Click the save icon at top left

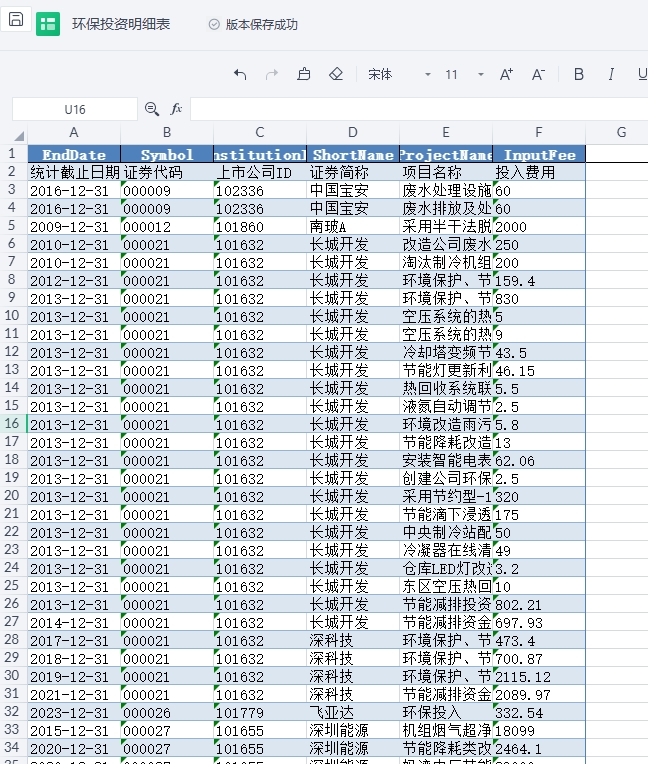(17, 20)
